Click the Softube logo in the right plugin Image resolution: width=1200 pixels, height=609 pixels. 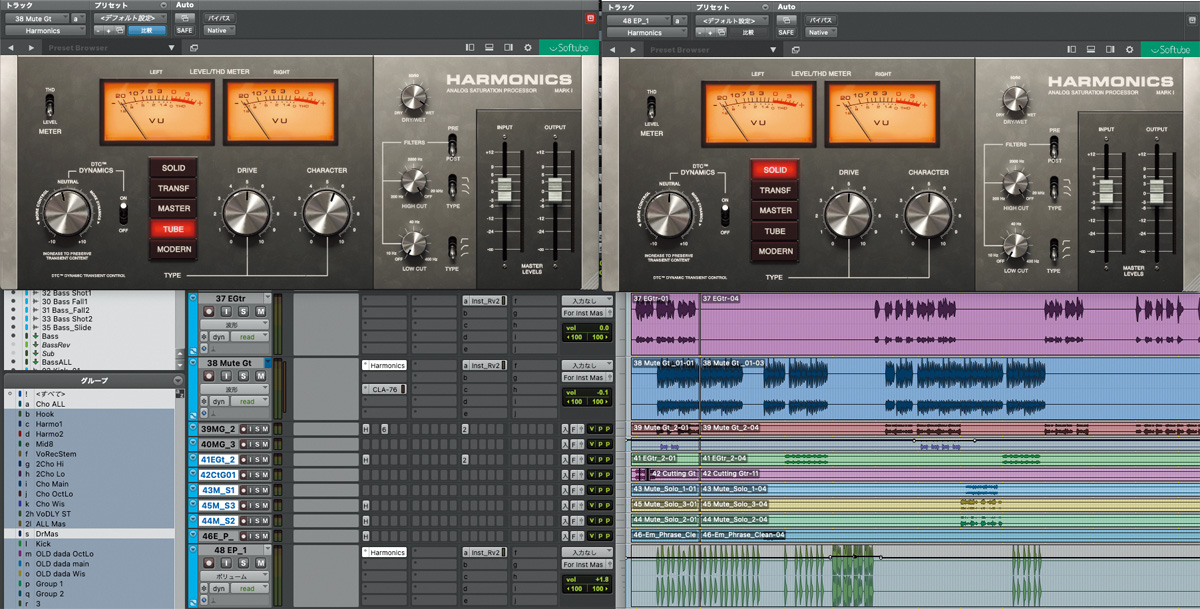pyautogui.click(x=1170, y=48)
